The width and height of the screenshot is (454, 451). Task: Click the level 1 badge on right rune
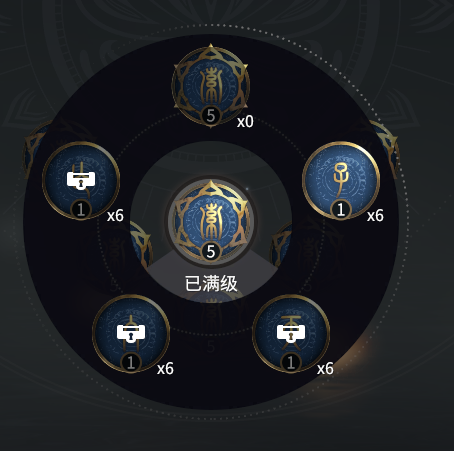(341, 210)
